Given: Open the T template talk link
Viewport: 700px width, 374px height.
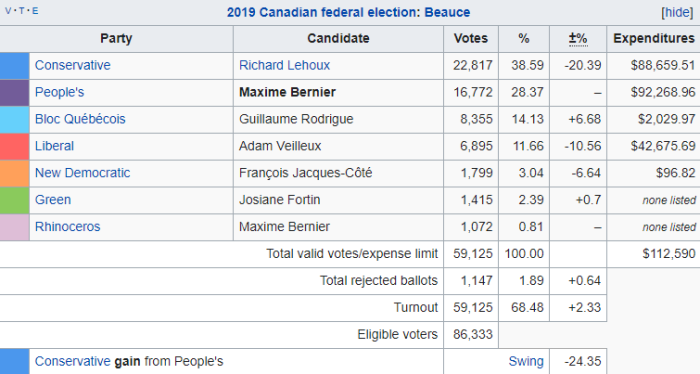Looking at the screenshot, I should pyautogui.click(x=21, y=11).
